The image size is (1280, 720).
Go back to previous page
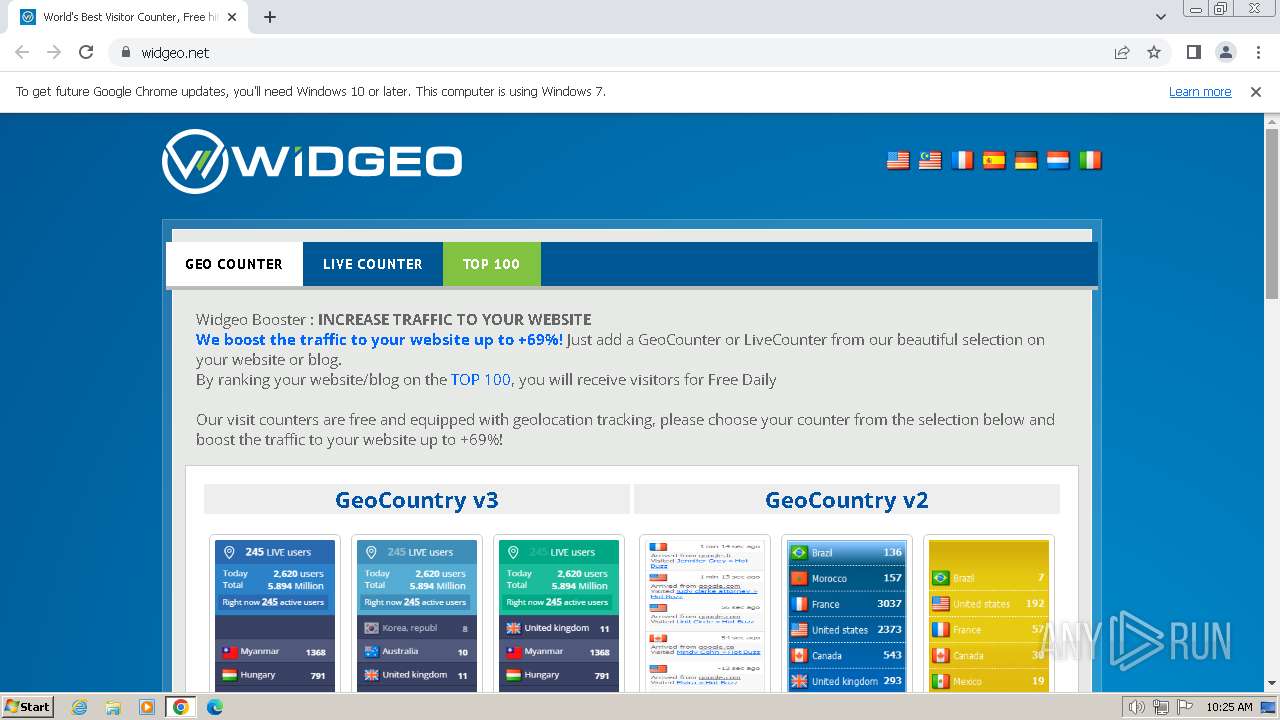pos(22,52)
